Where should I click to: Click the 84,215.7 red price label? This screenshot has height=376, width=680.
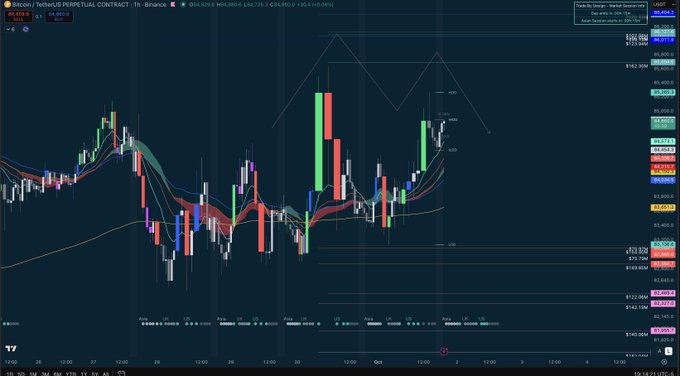(x=664, y=167)
